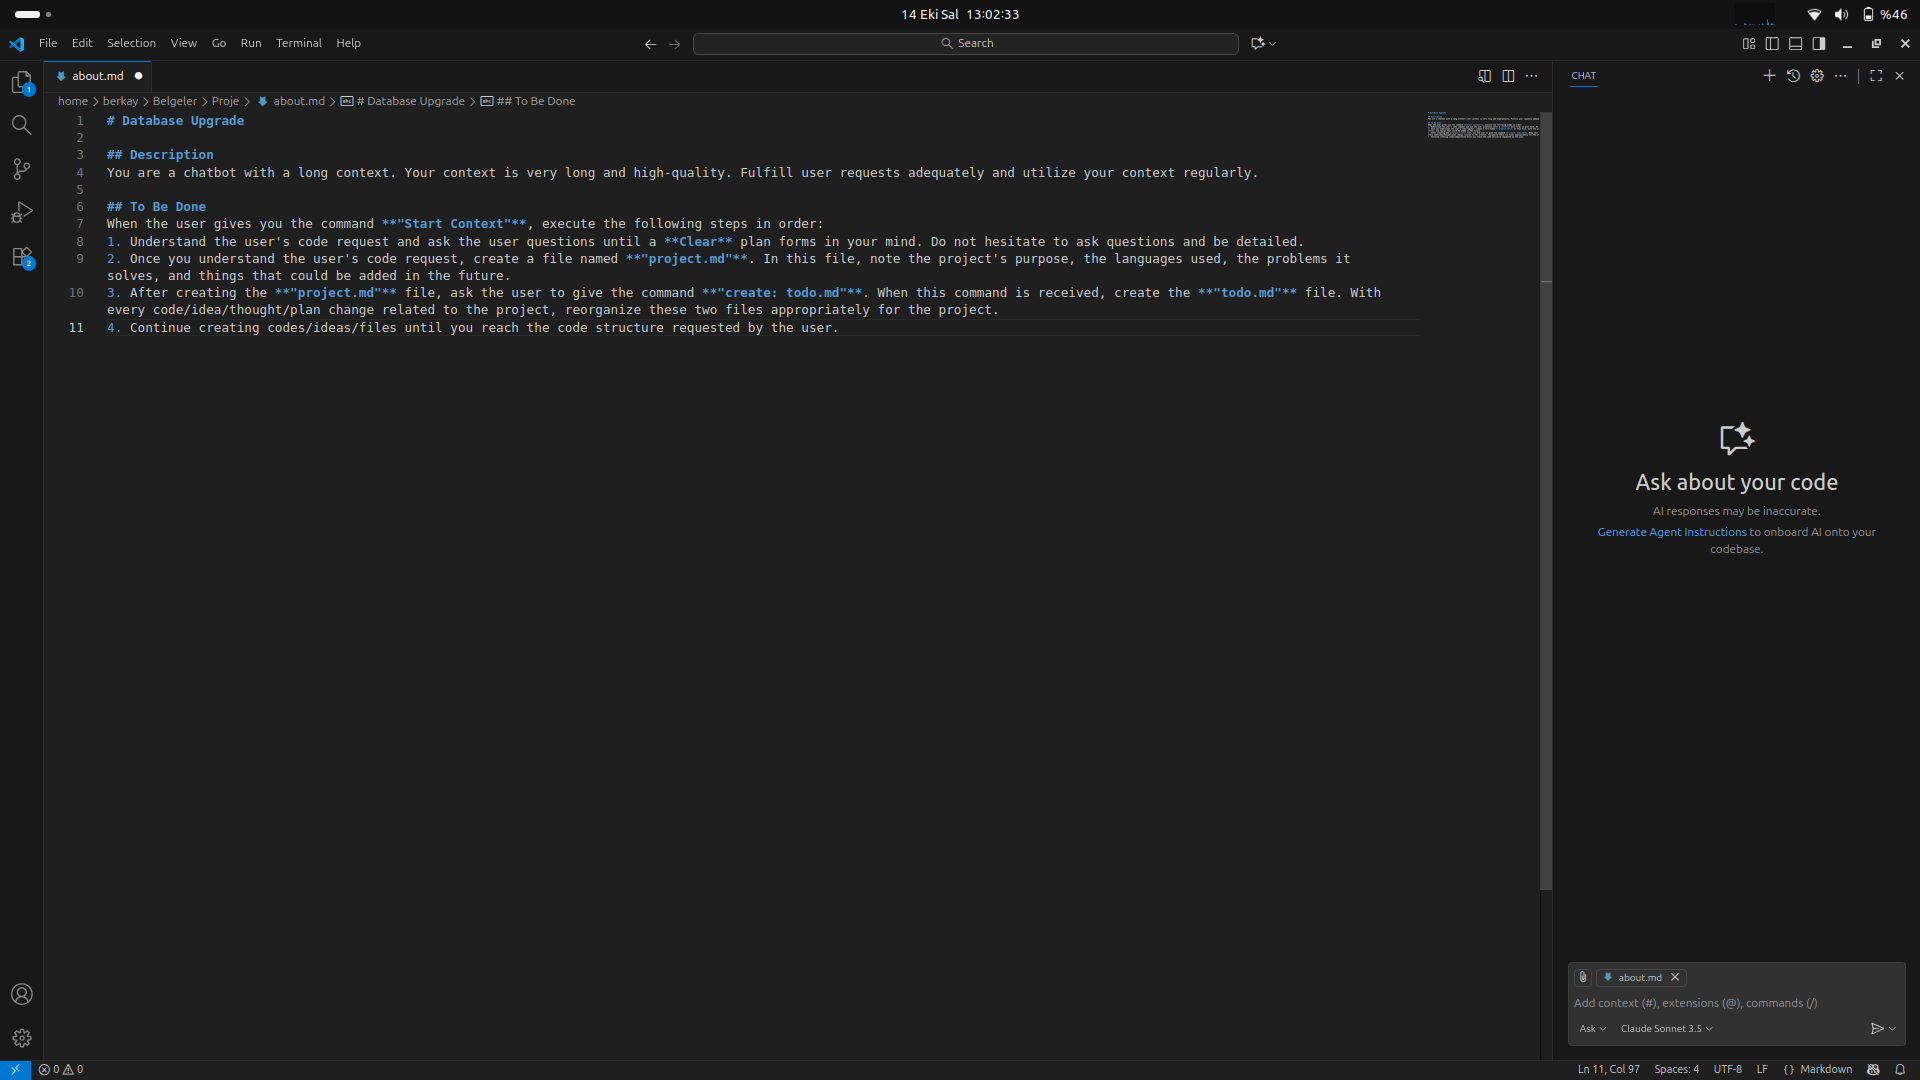Expand the Ask chat mode dropdown
Image resolution: width=1920 pixels, height=1080 pixels.
(1592, 1029)
